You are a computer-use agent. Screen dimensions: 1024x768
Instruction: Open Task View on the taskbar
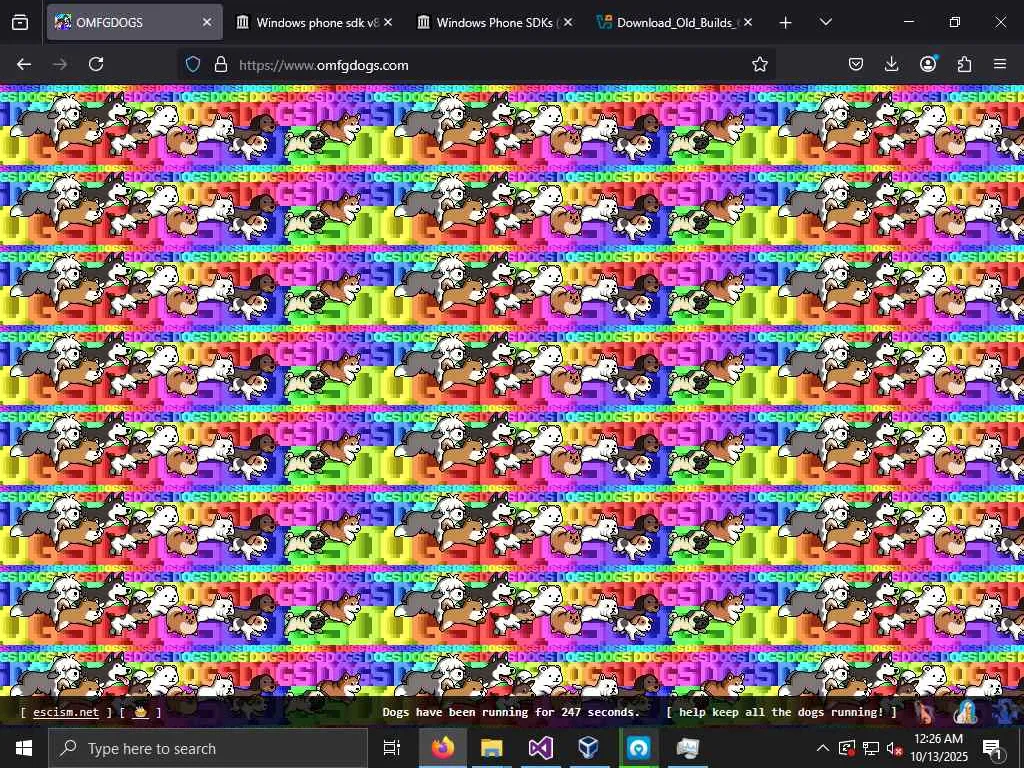pos(392,748)
